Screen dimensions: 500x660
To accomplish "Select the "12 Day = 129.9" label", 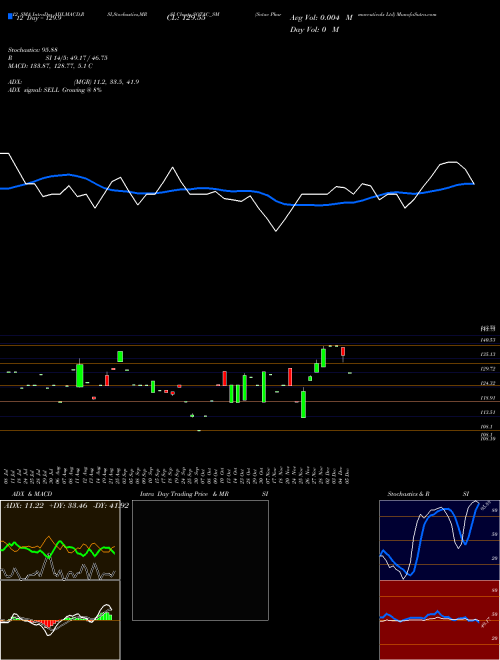I will [39, 19].
